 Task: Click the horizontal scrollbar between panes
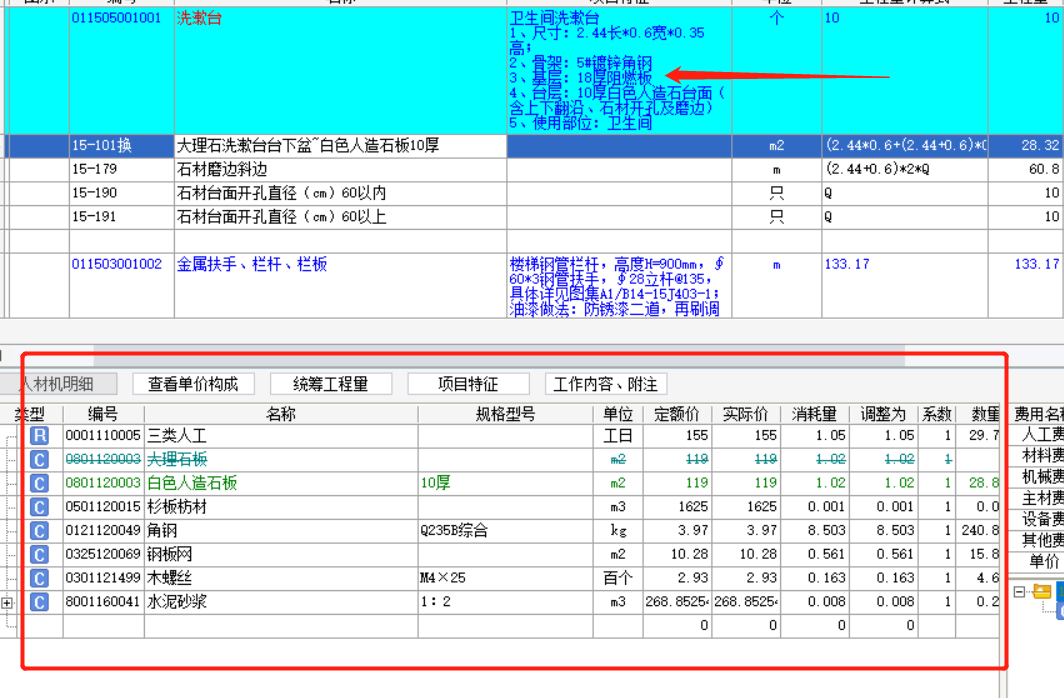point(499,355)
